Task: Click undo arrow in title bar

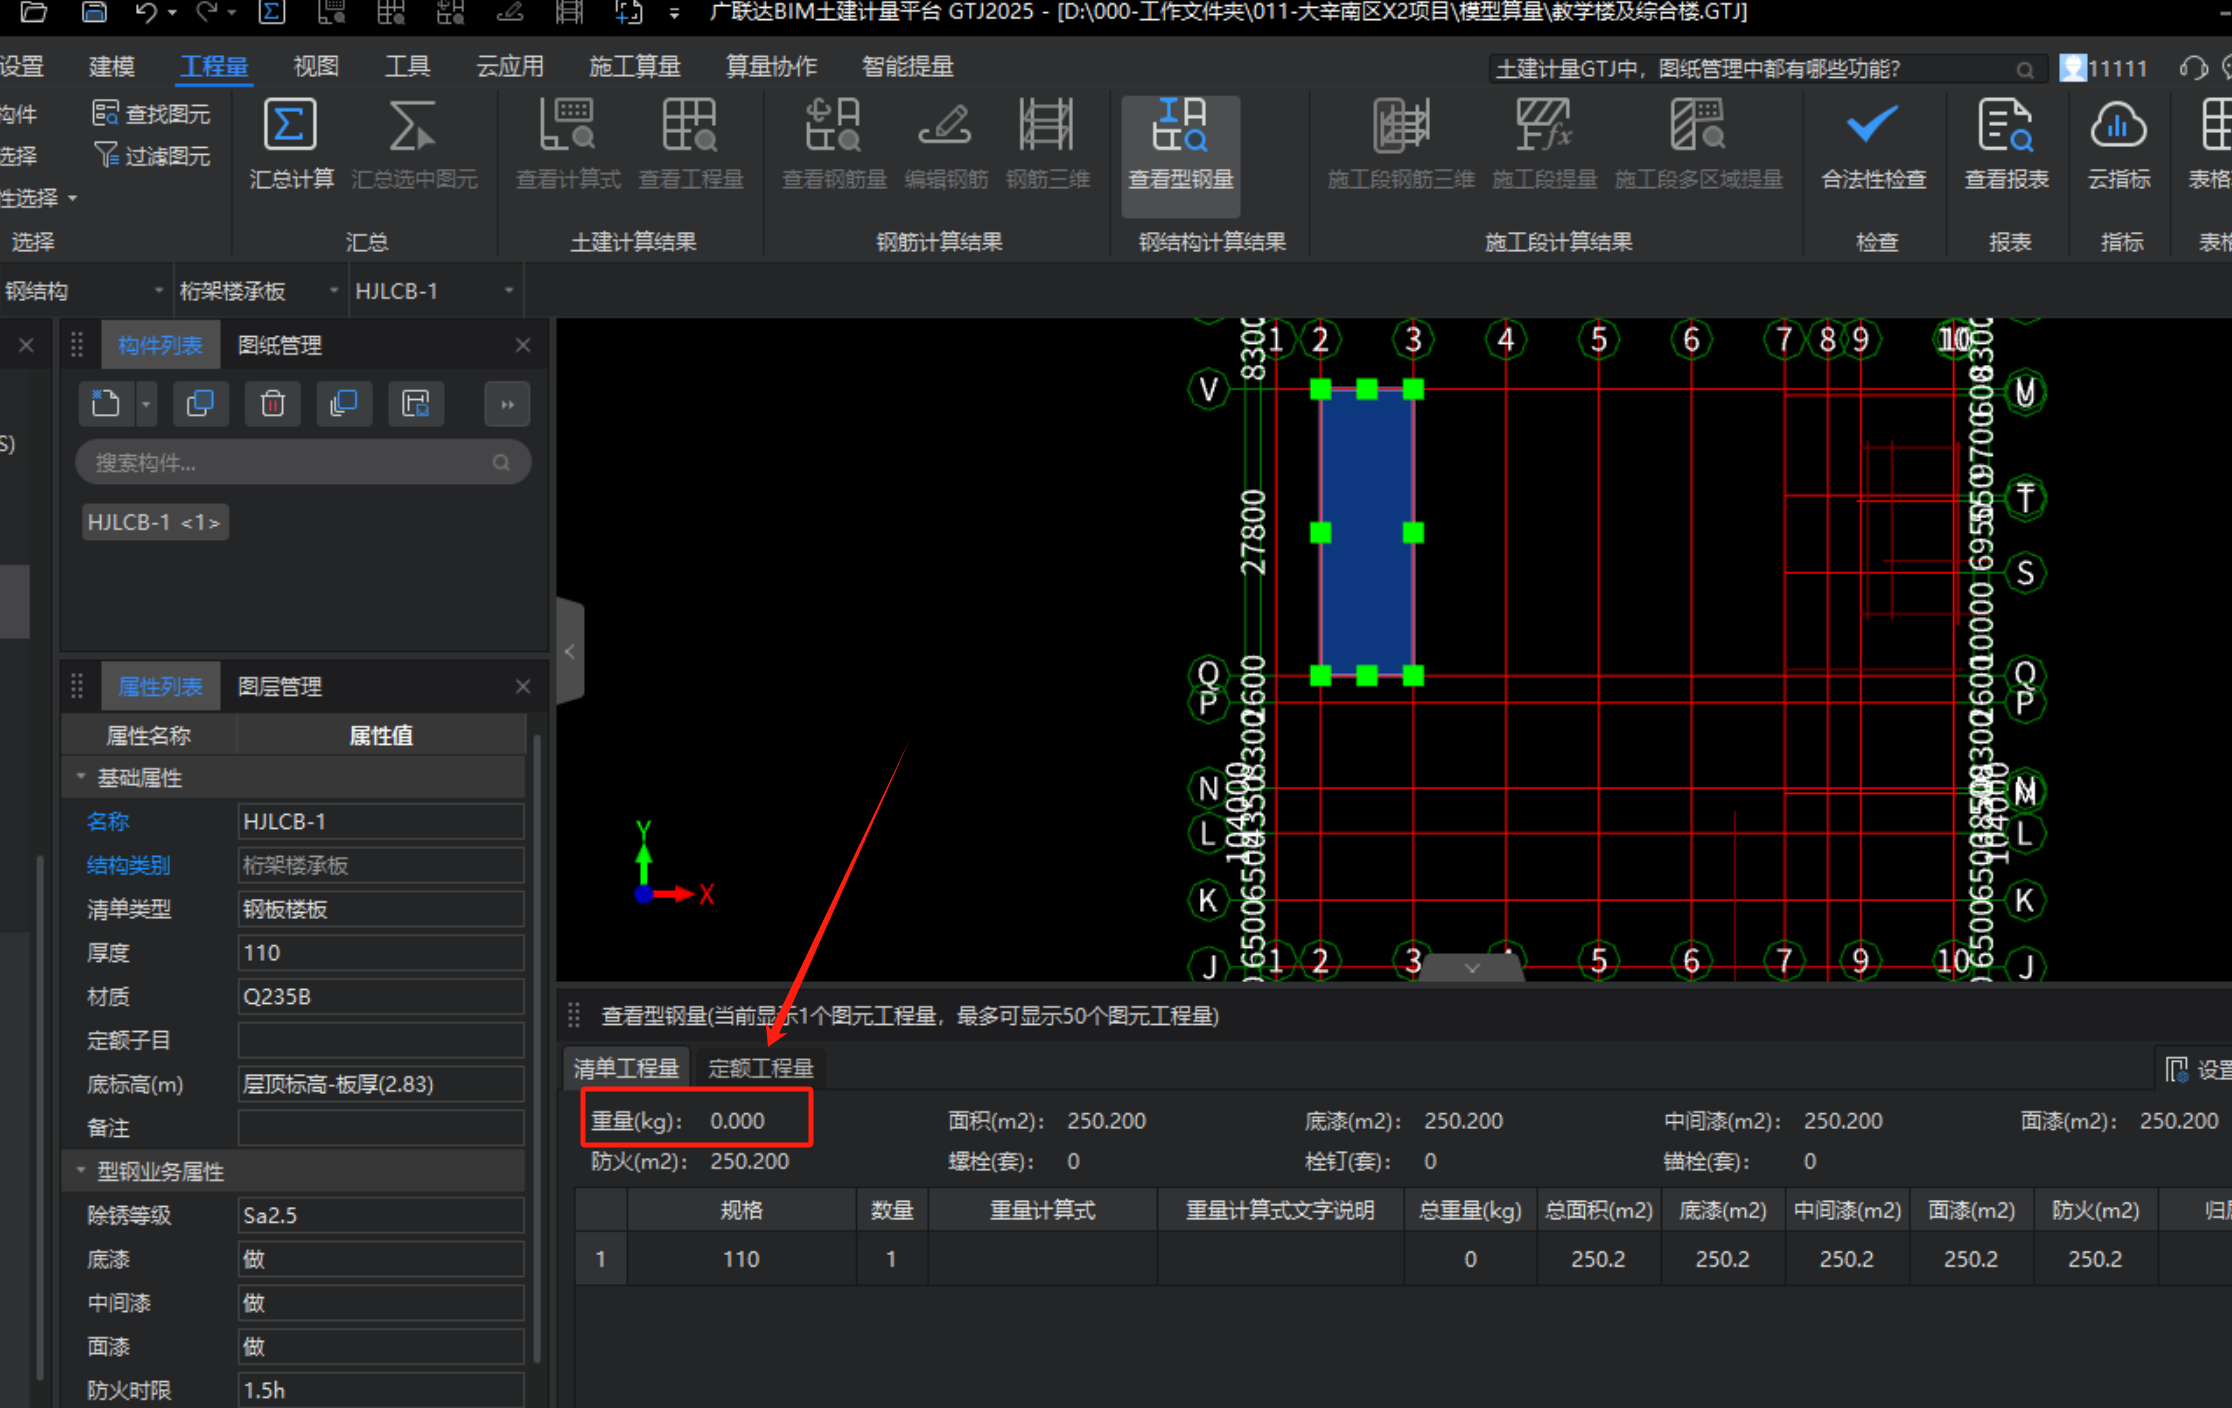Action: point(146,12)
